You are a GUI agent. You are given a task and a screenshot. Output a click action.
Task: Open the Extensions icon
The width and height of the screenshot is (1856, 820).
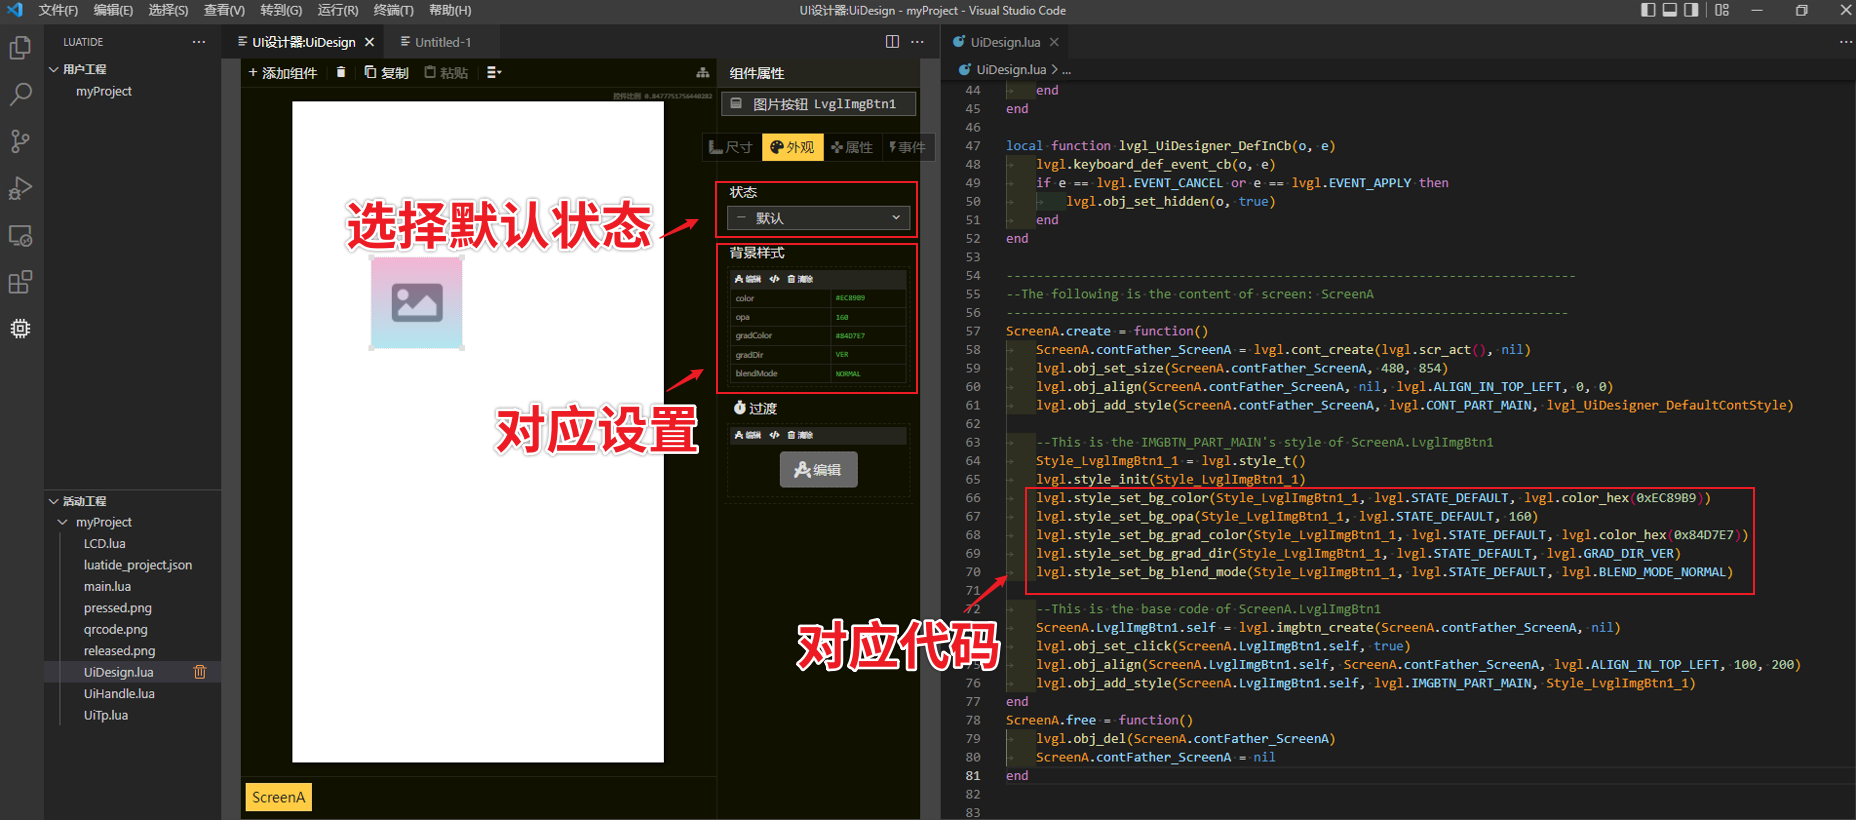point(20,282)
